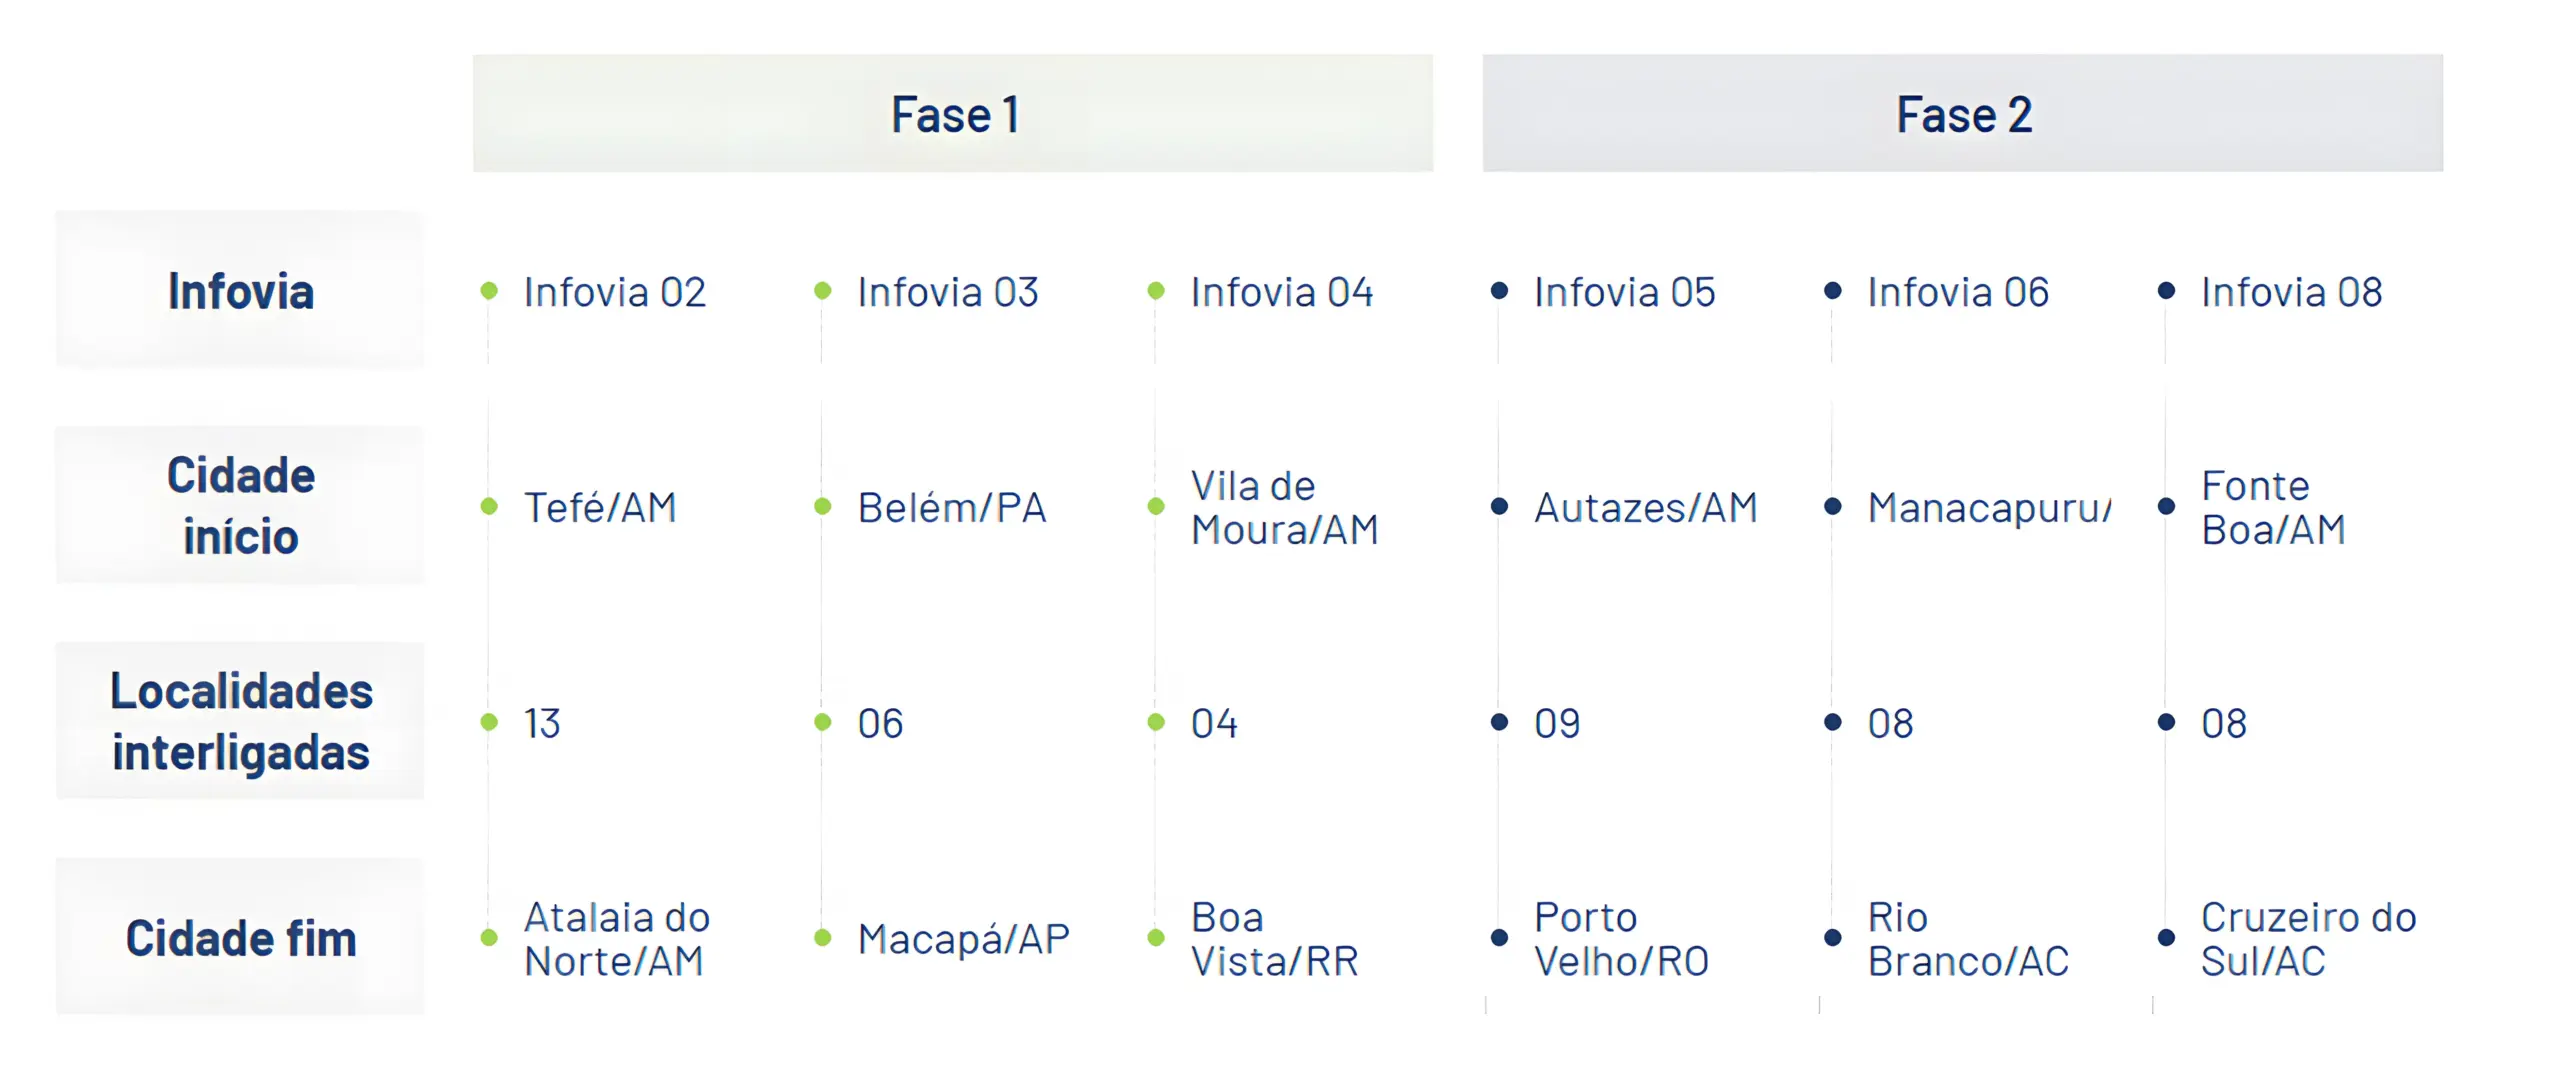Click the green bullet beside Infovia 02
Viewport: 2560px width, 1091px height.
click(x=489, y=291)
